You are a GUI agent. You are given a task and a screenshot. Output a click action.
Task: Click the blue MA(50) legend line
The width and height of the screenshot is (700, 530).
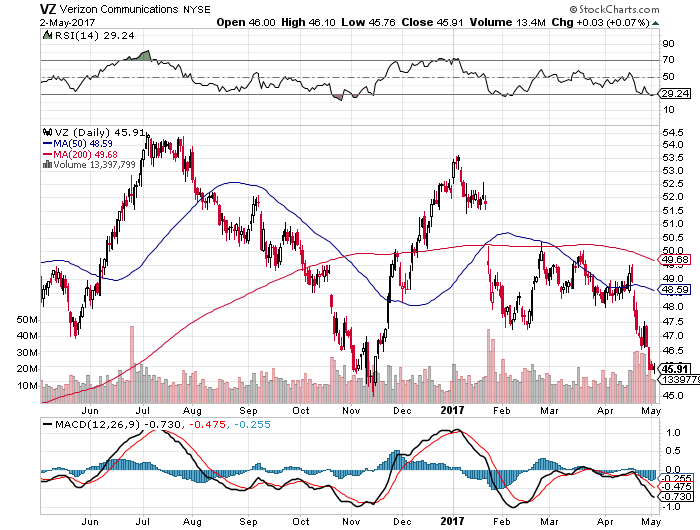pos(47,144)
